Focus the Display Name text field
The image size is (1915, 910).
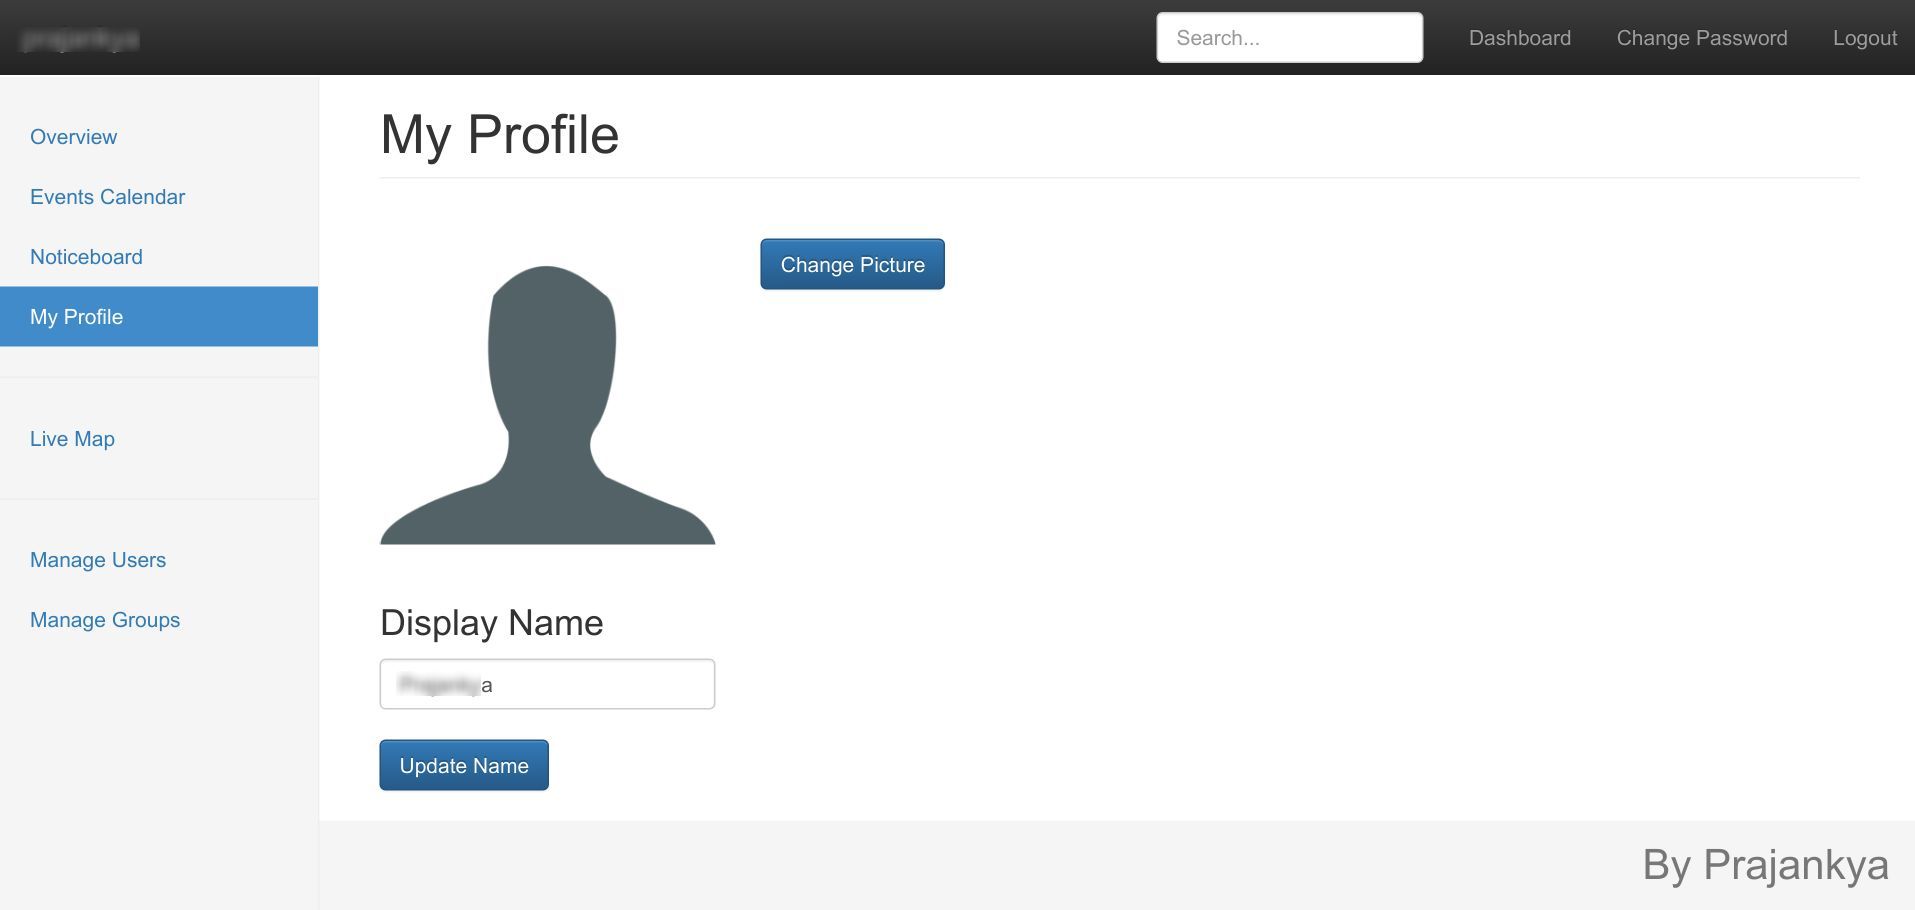pos(547,684)
